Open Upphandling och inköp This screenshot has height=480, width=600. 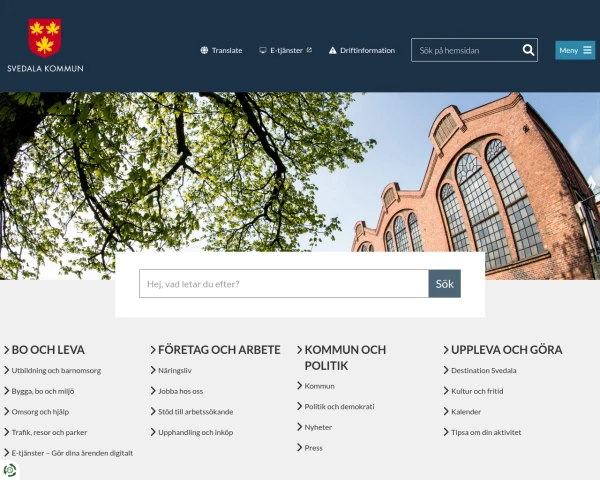(196, 432)
